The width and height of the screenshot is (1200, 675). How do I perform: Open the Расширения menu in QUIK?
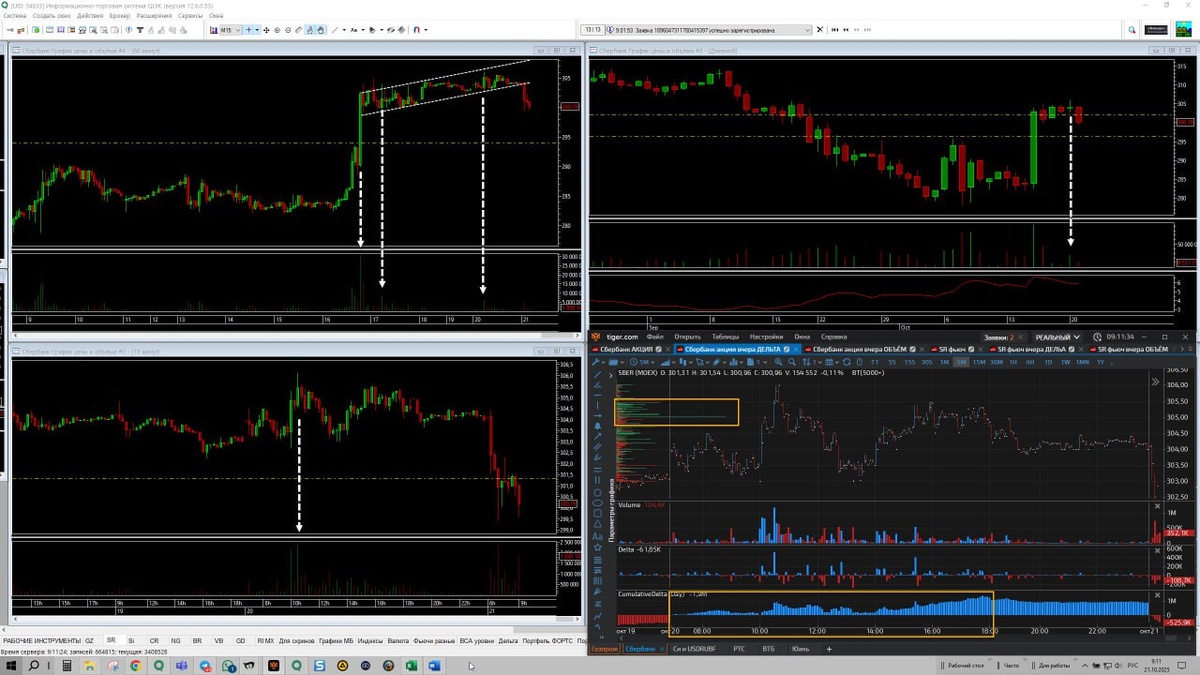click(154, 16)
